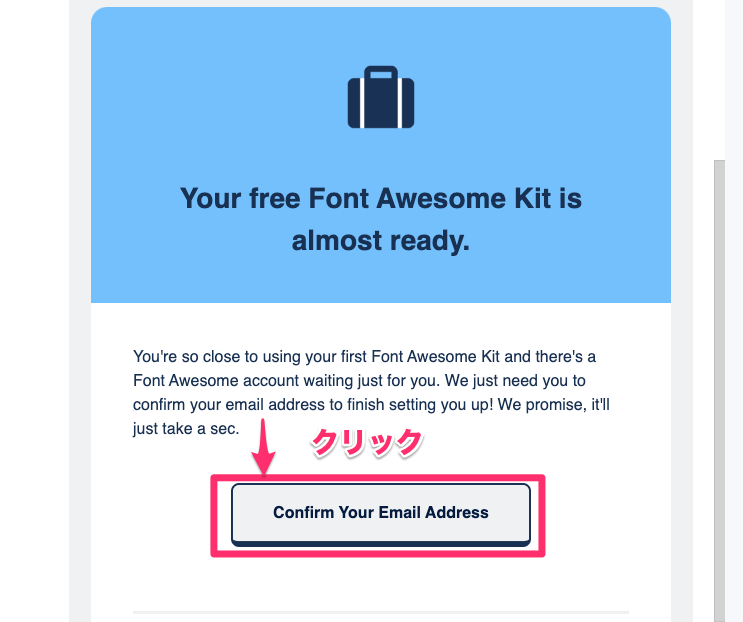
Task: Click the scrollbar track above the thumb
Action: [719, 80]
